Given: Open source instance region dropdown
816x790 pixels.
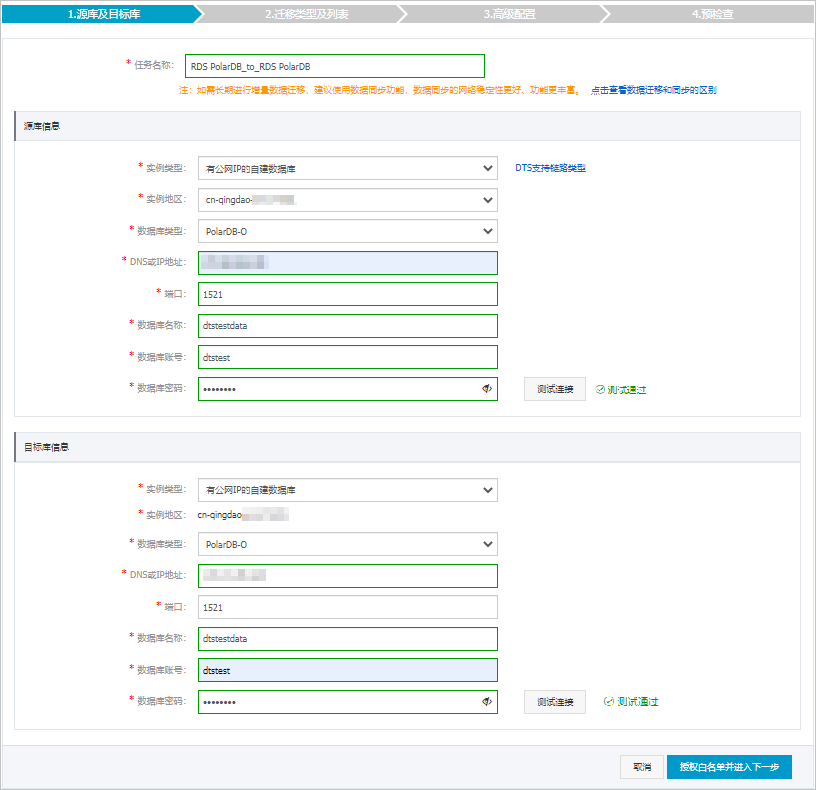Looking at the screenshot, I should click(x=348, y=200).
